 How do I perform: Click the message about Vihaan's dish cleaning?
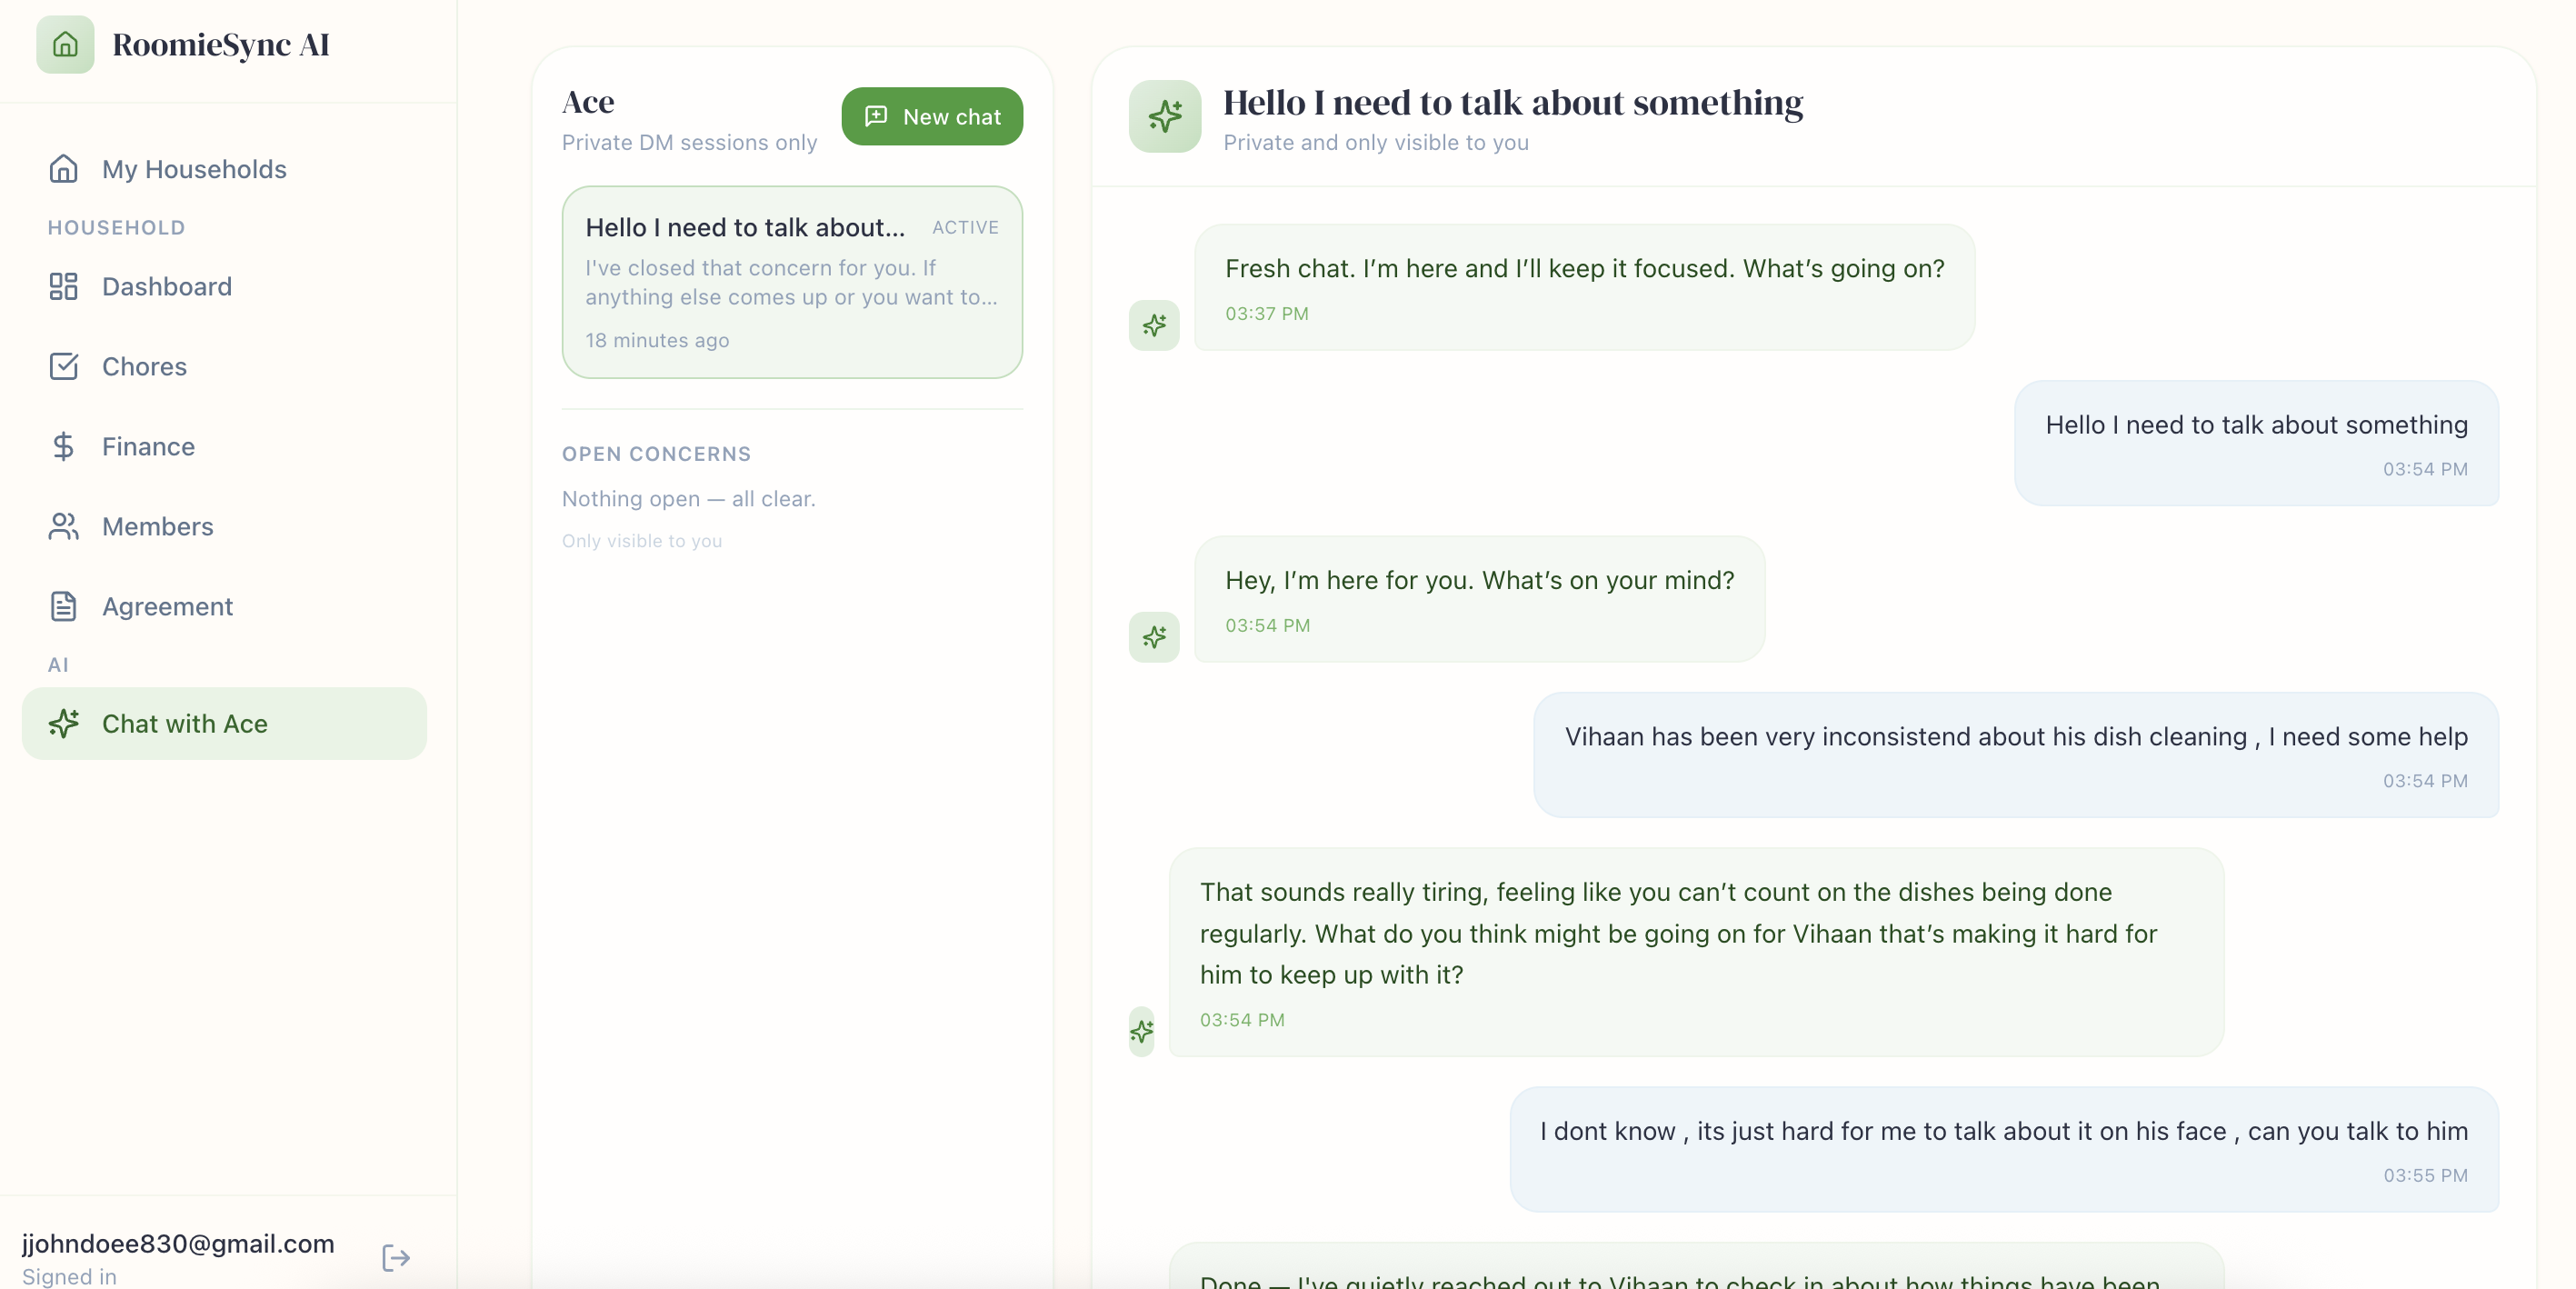tap(2015, 737)
